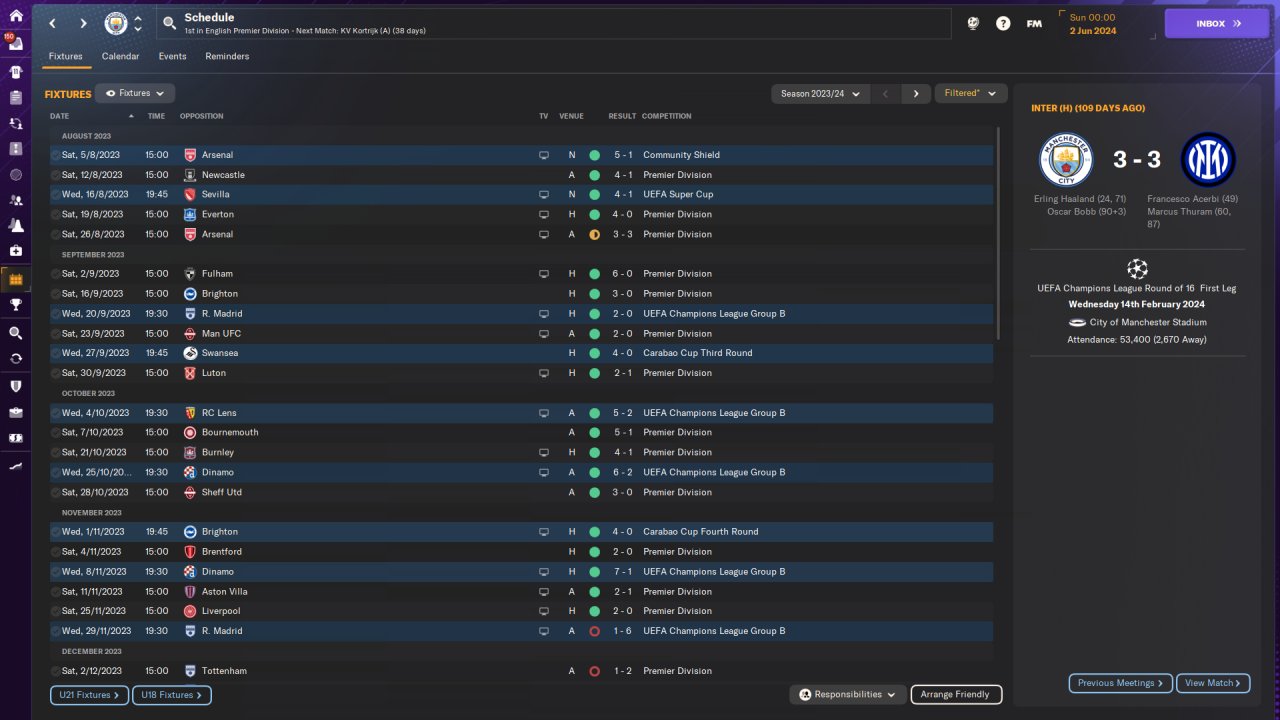This screenshot has width=1280, height=720.
Task: Go back with the left arrow
Action: tap(53, 23)
